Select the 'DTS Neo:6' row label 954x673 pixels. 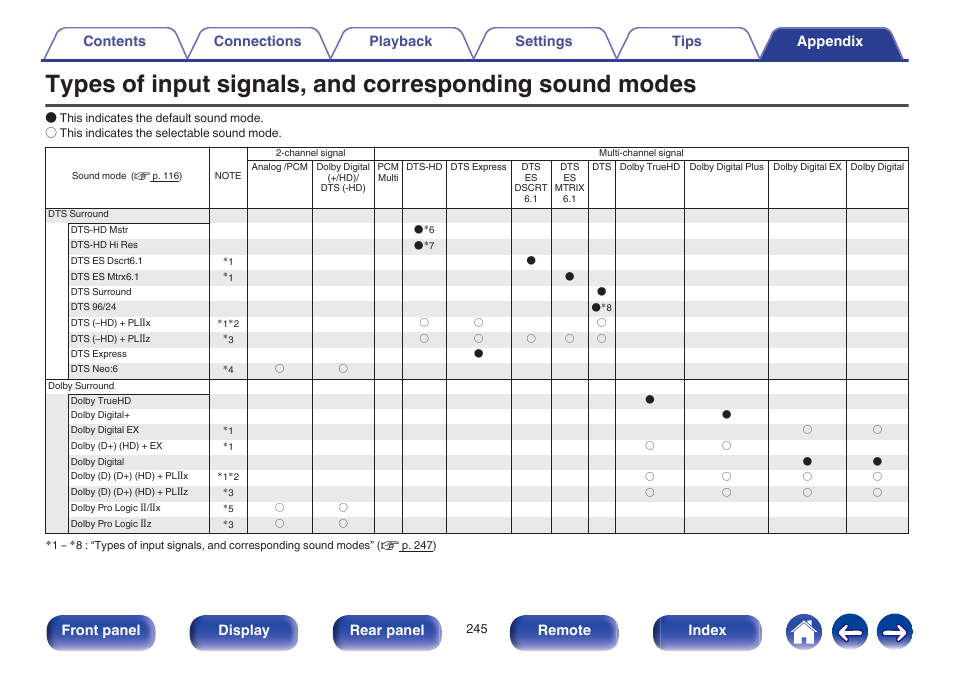pos(94,369)
